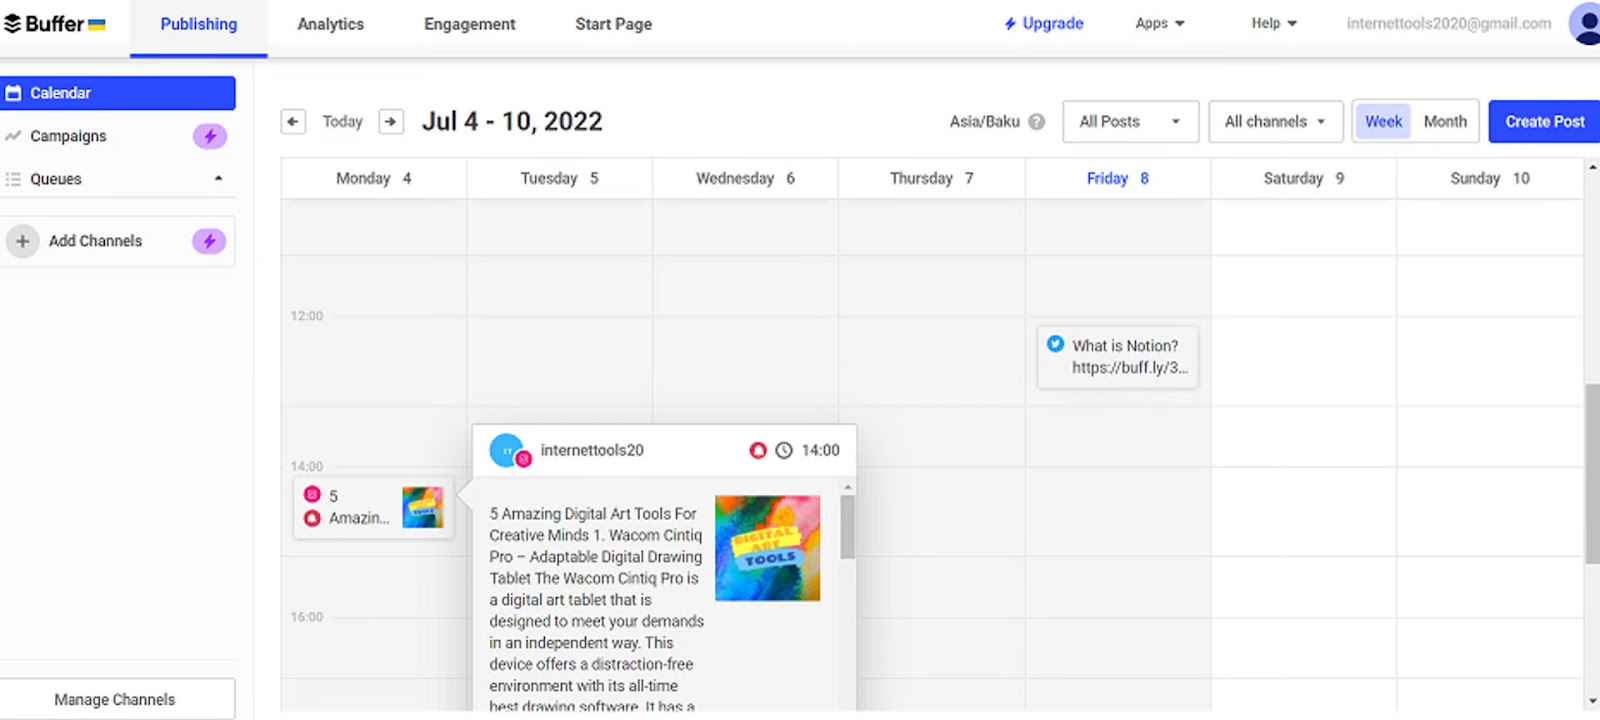Open the 5 Amazin... post card on Monday
Image resolution: width=1600 pixels, height=720 pixels.
click(373, 508)
